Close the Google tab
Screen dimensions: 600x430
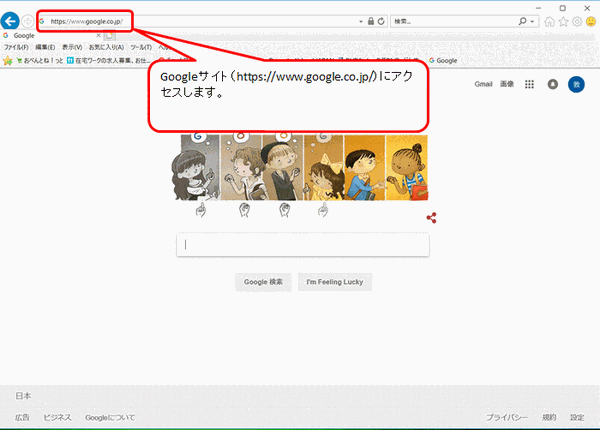tap(98, 36)
